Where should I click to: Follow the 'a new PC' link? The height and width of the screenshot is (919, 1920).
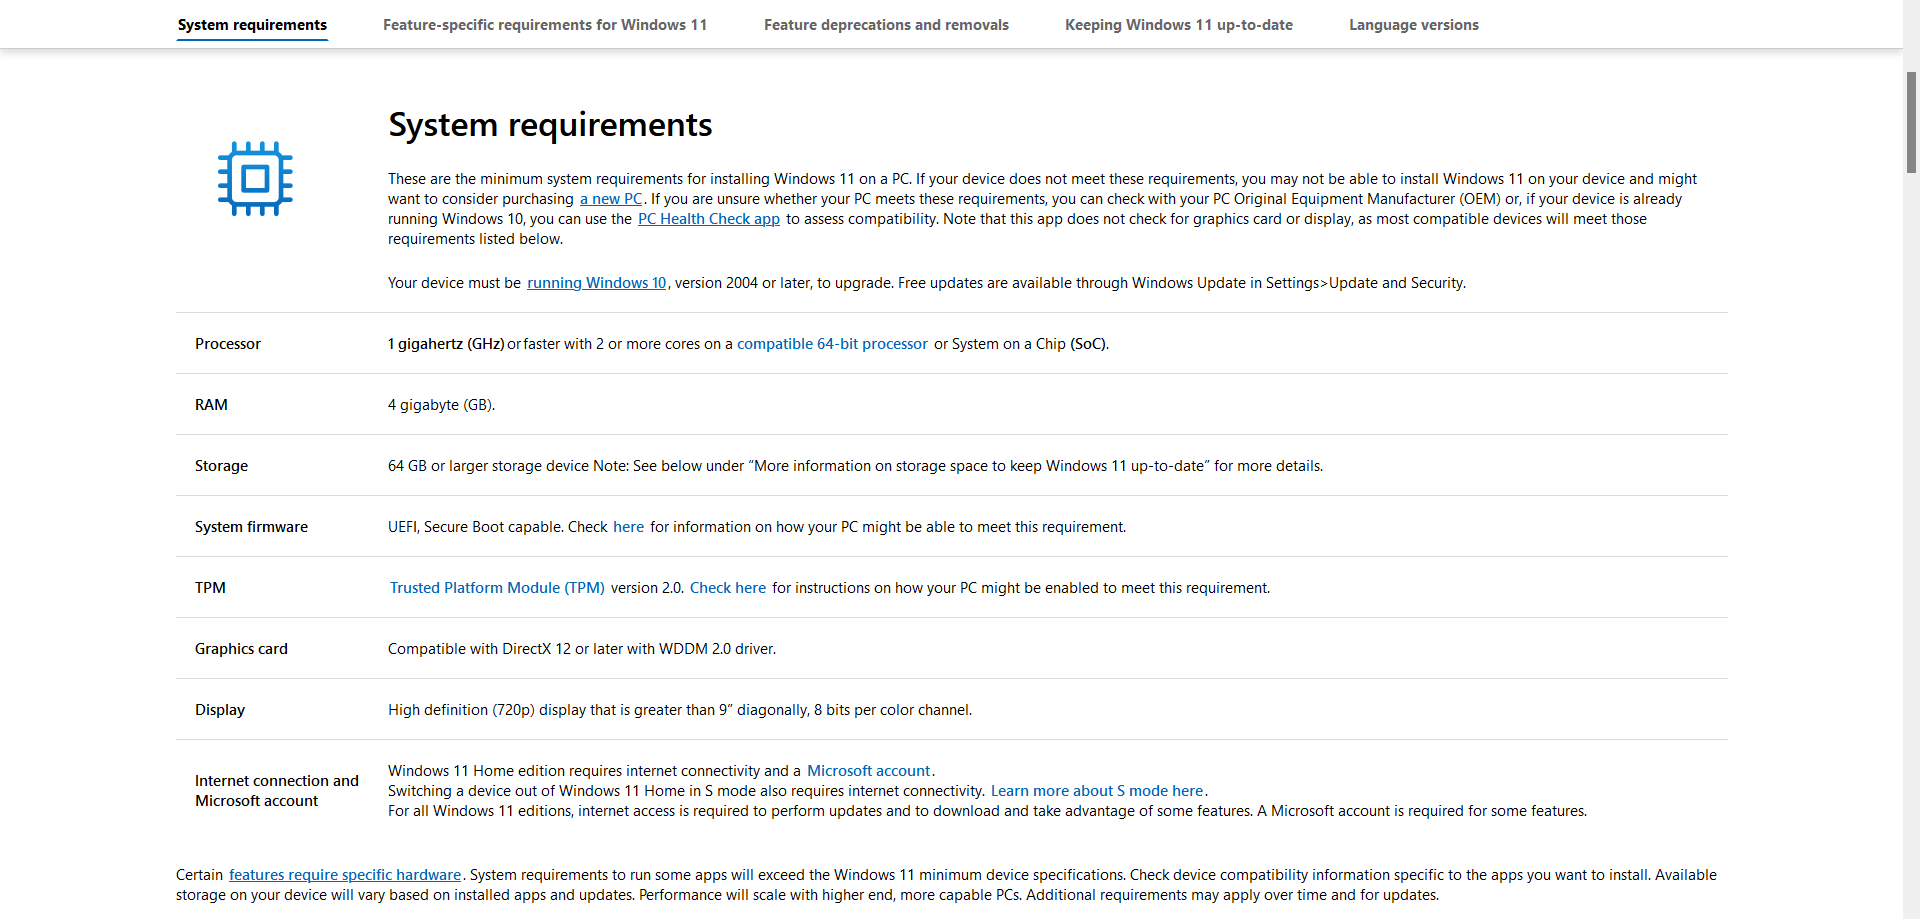tap(611, 199)
